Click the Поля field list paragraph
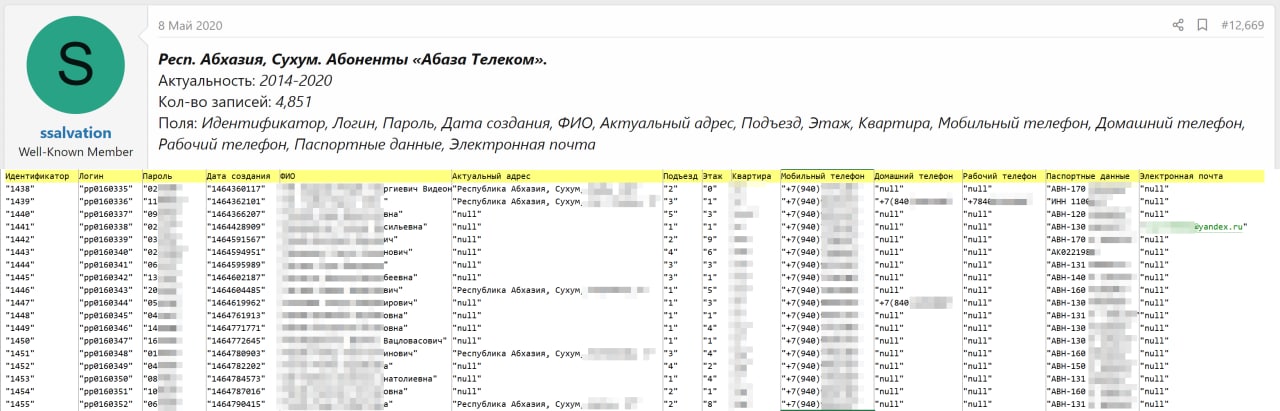The image size is (1280, 411). [x=701, y=134]
